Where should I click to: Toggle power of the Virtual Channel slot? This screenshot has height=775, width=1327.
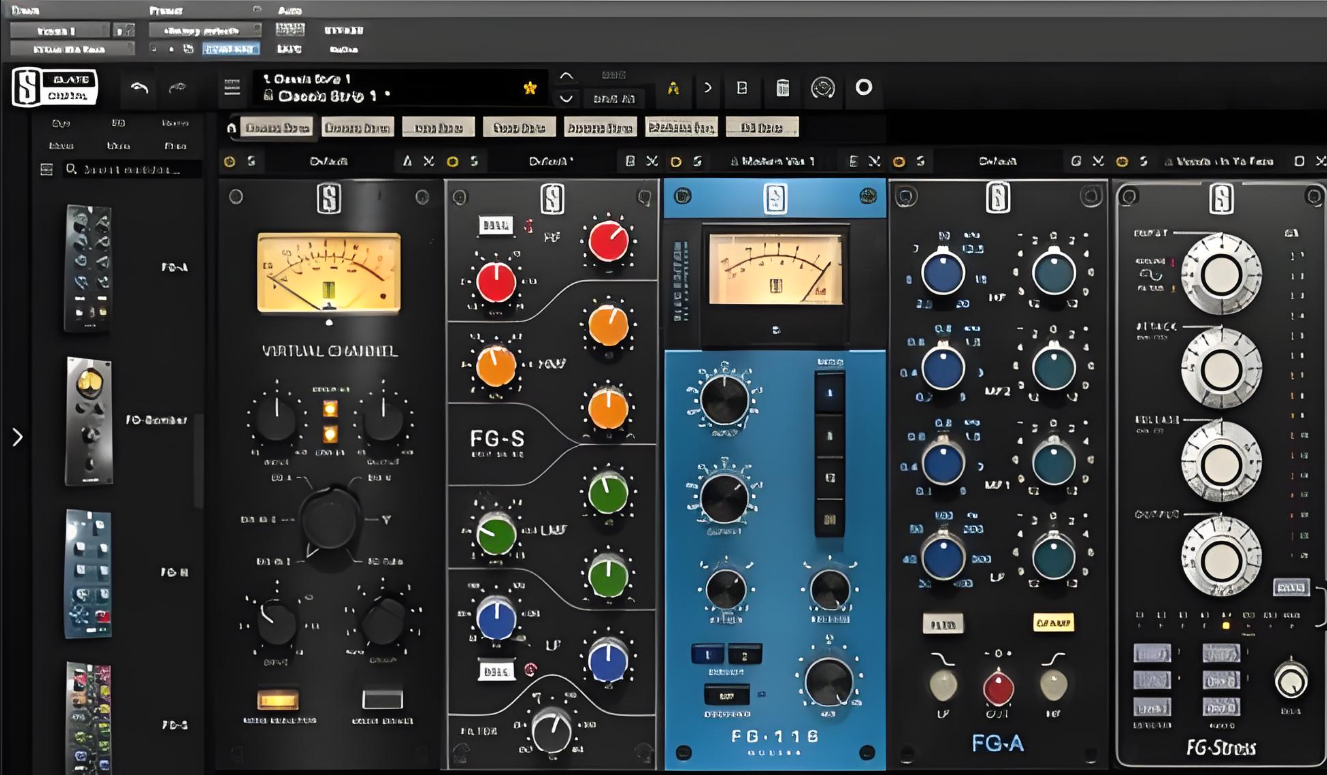click(230, 161)
